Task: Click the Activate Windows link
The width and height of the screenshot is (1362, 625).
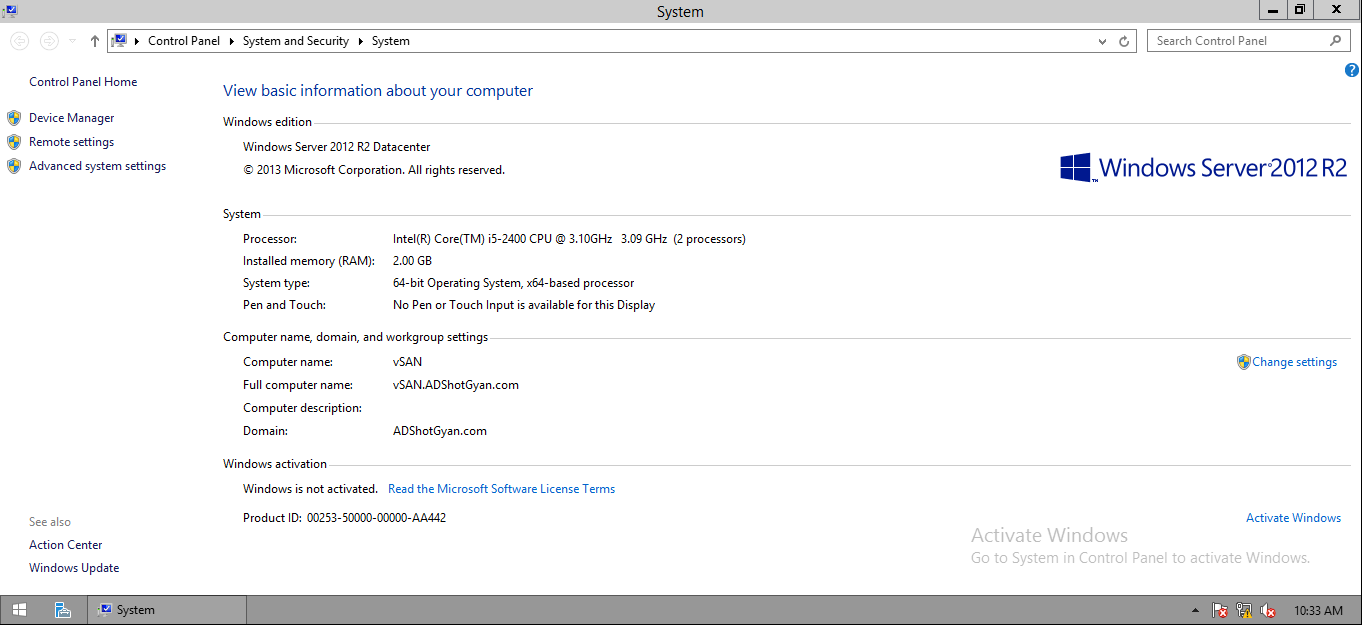Action: point(1293,517)
